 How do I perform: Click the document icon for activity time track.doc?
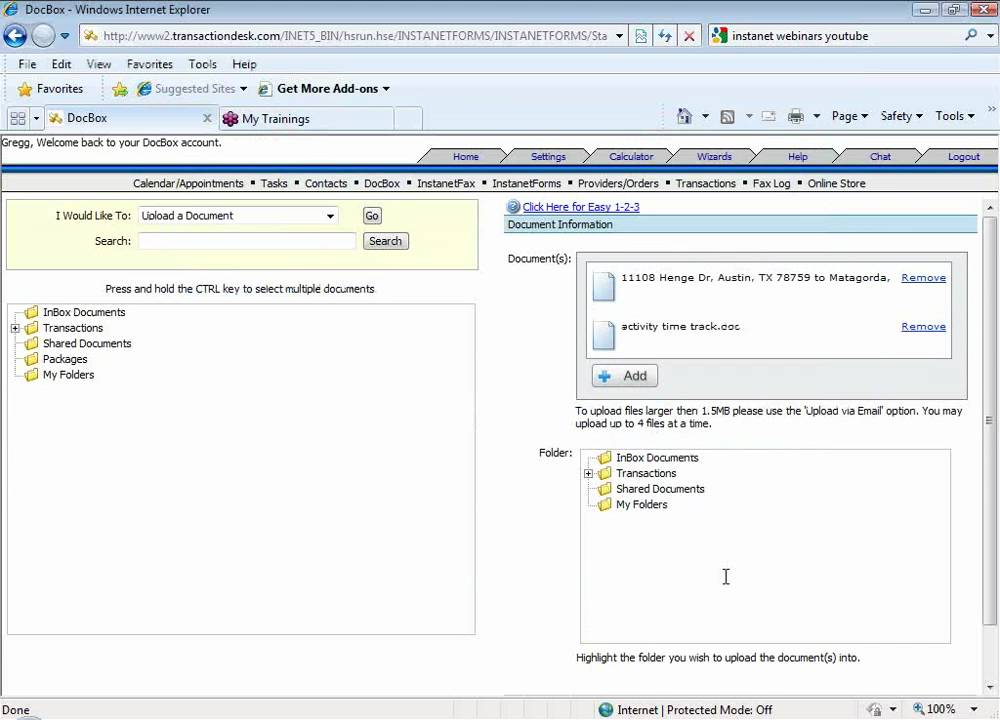pos(603,335)
